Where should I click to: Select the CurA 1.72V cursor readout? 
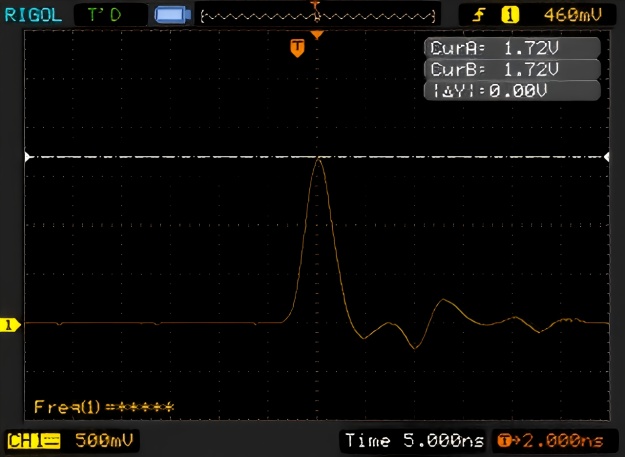click(514, 48)
